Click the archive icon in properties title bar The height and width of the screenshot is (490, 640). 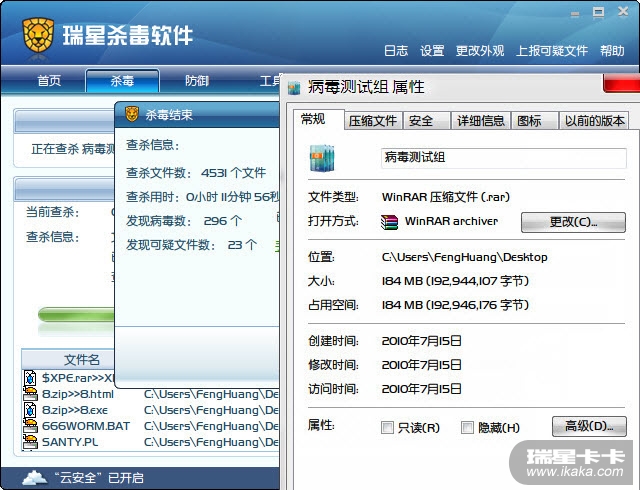pyautogui.click(x=294, y=88)
